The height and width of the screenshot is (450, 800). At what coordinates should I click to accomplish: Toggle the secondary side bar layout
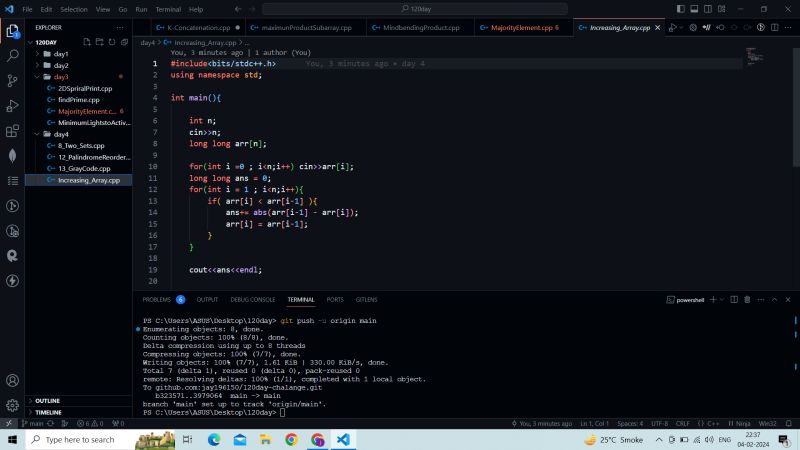(708, 9)
